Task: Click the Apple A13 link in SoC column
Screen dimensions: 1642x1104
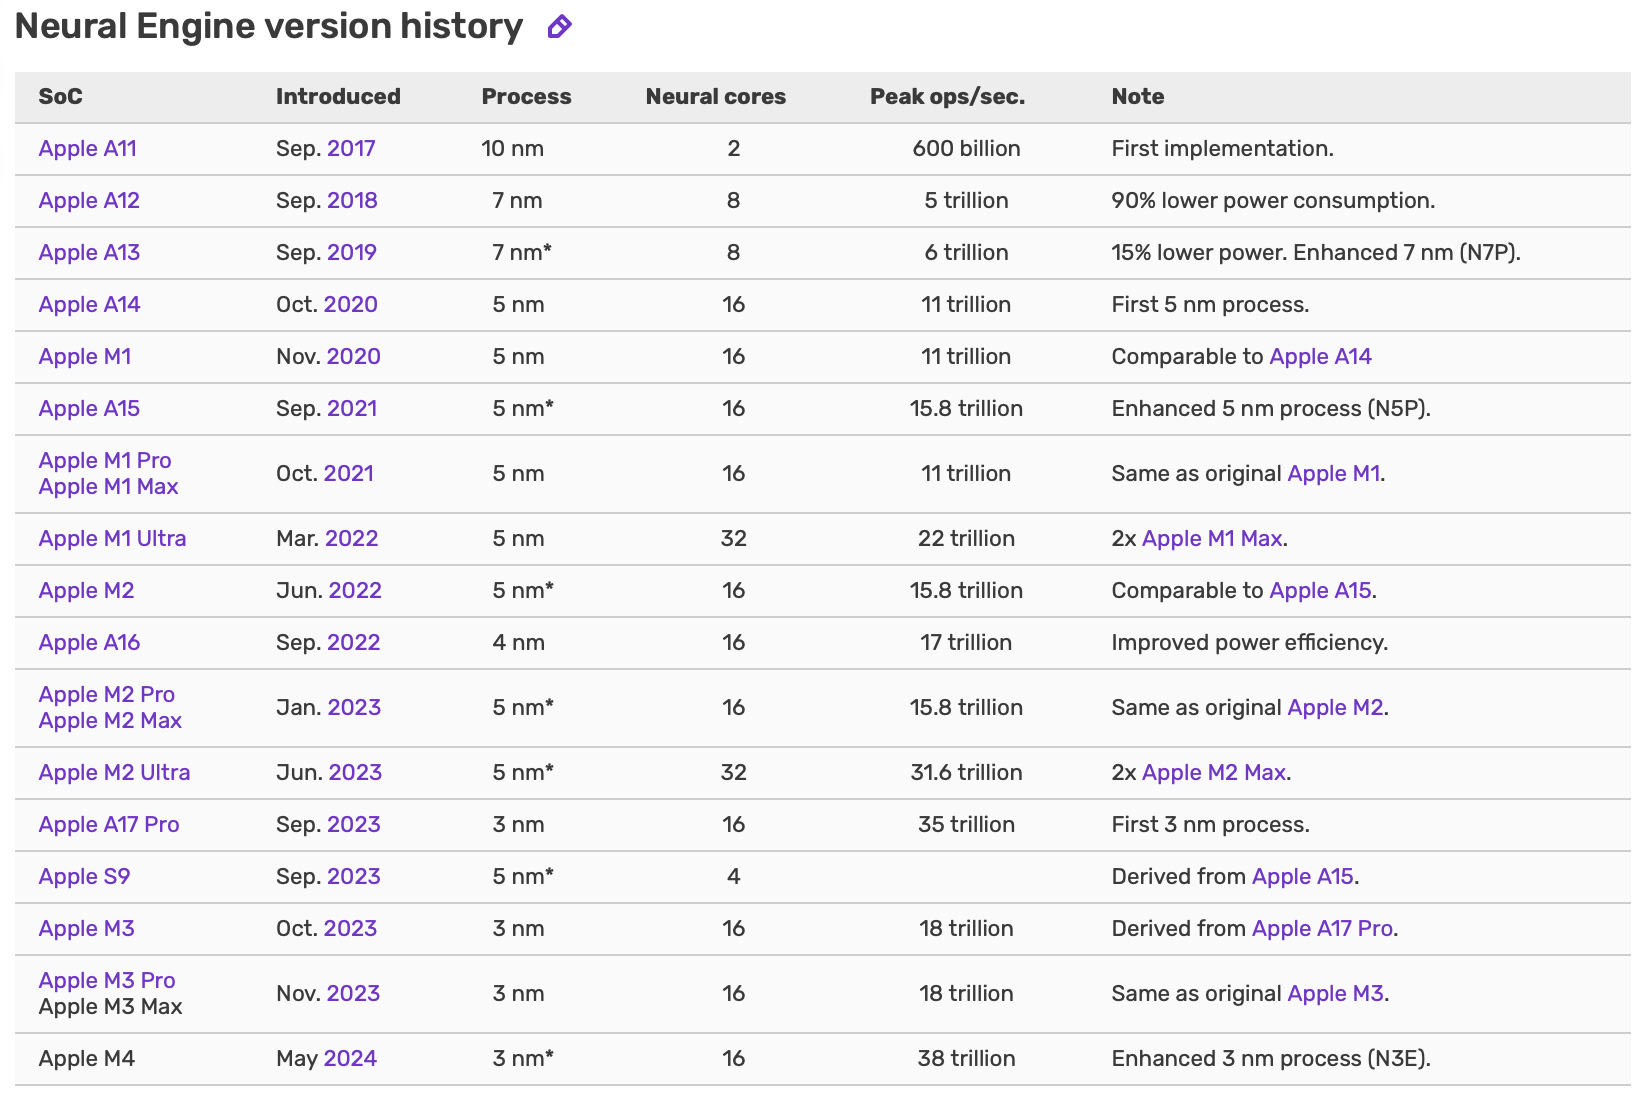Action: click(x=89, y=253)
